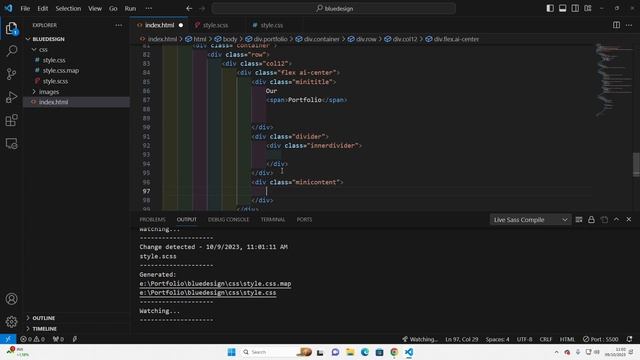This screenshot has width=640, height=360.
Task: Click Ln 97, Col 29 position indicator
Action: pos(462,339)
